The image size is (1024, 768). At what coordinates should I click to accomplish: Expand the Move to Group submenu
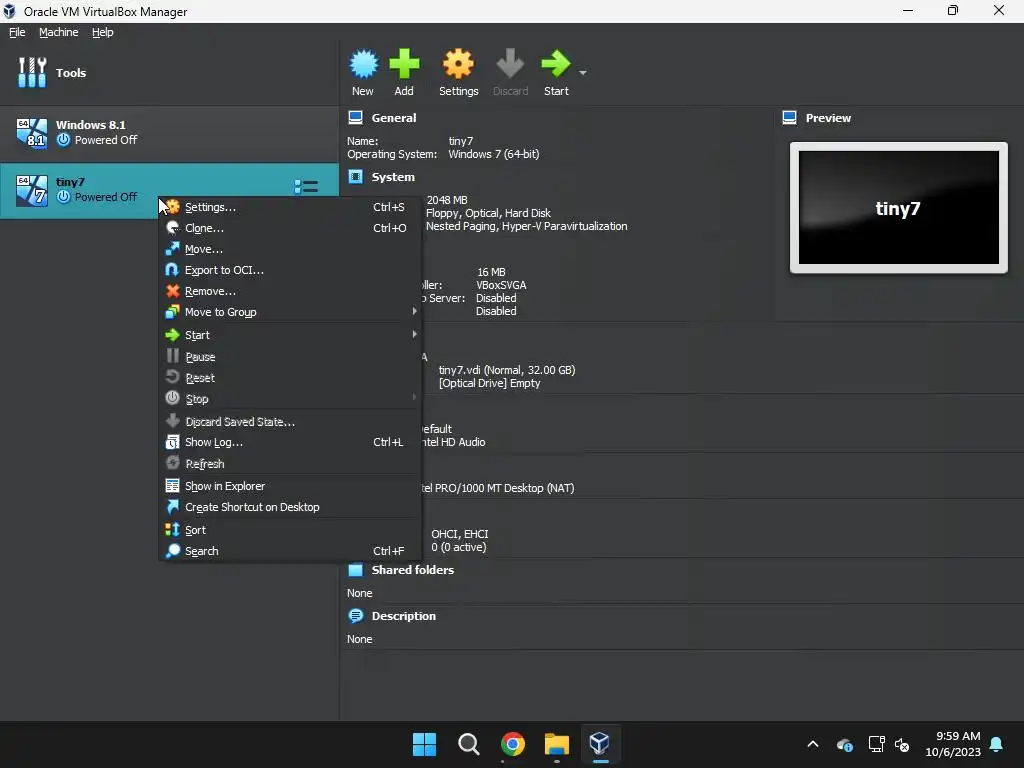[289, 312]
